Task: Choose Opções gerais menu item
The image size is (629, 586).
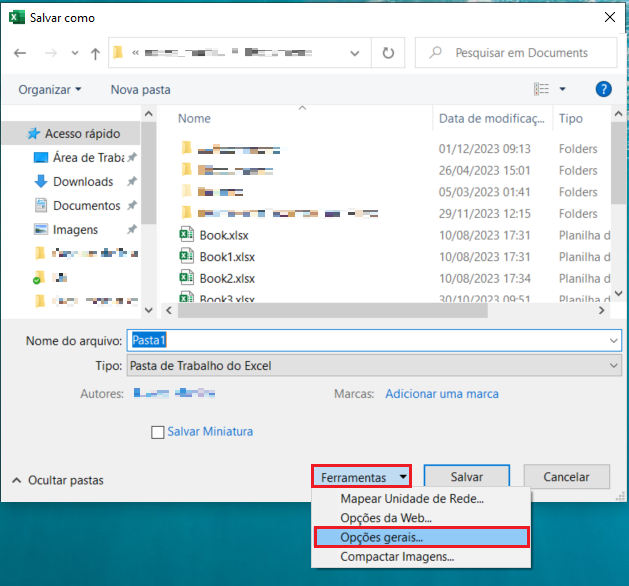Action: (422, 537)
